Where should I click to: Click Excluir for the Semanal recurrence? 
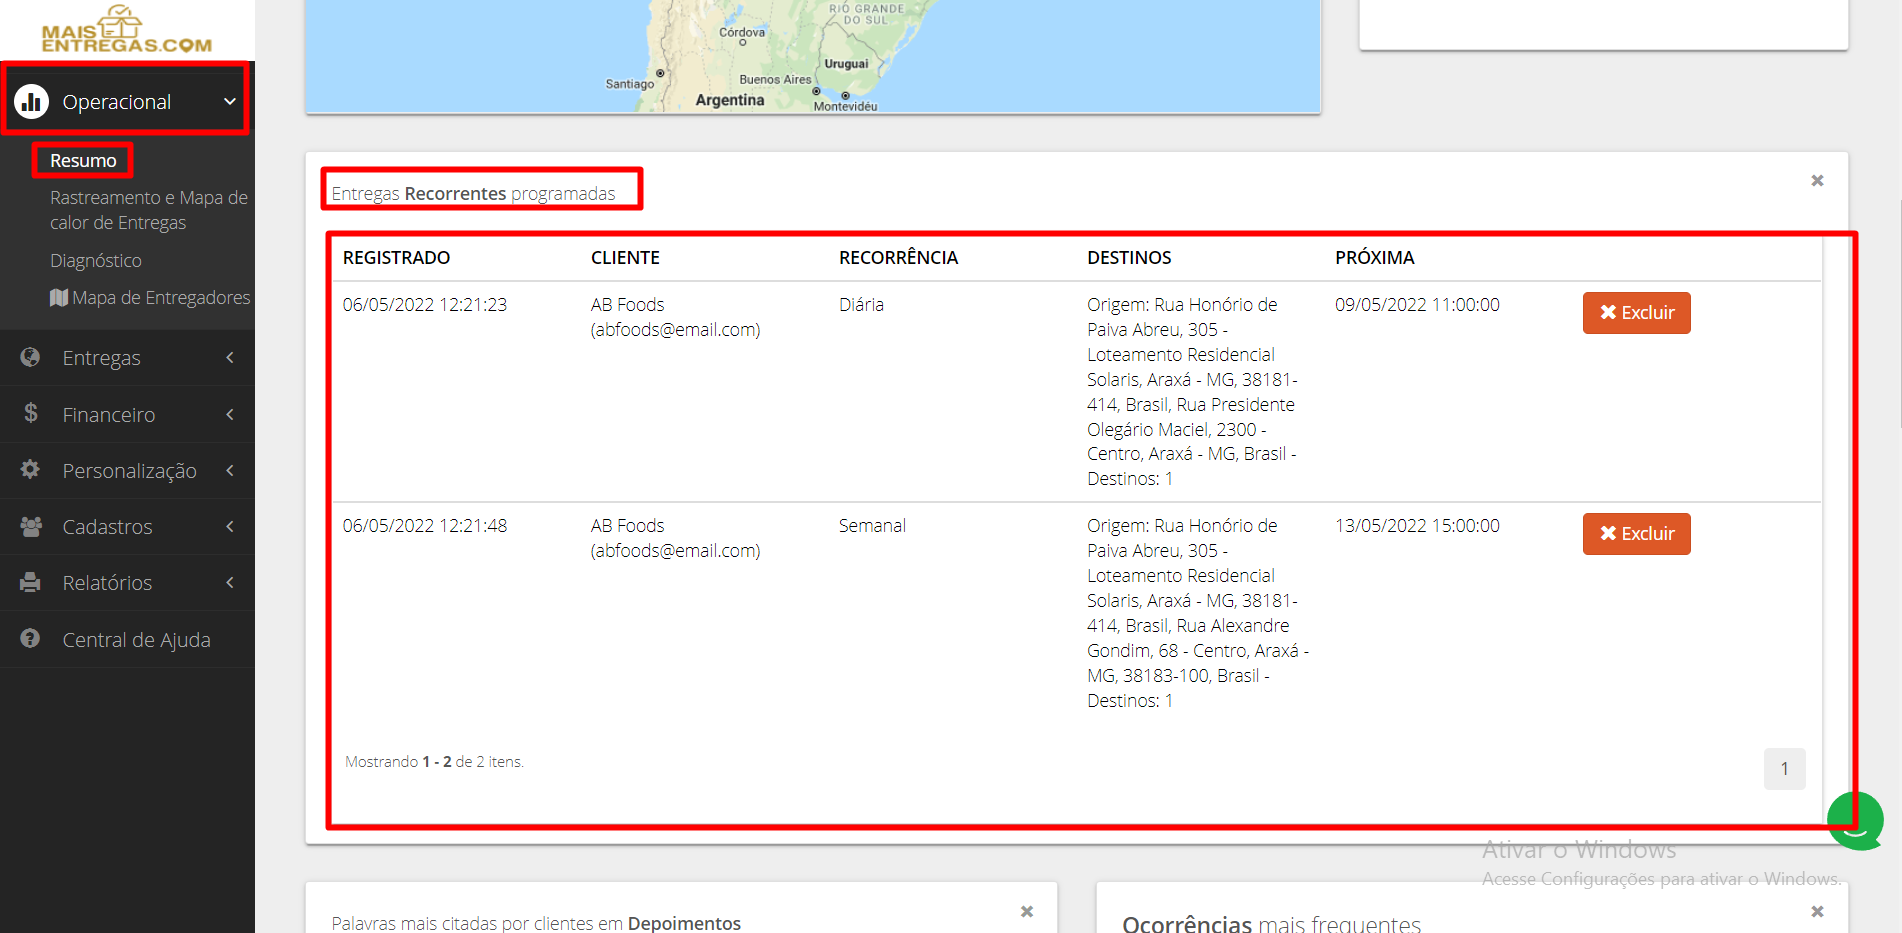tap(1636, 534)
